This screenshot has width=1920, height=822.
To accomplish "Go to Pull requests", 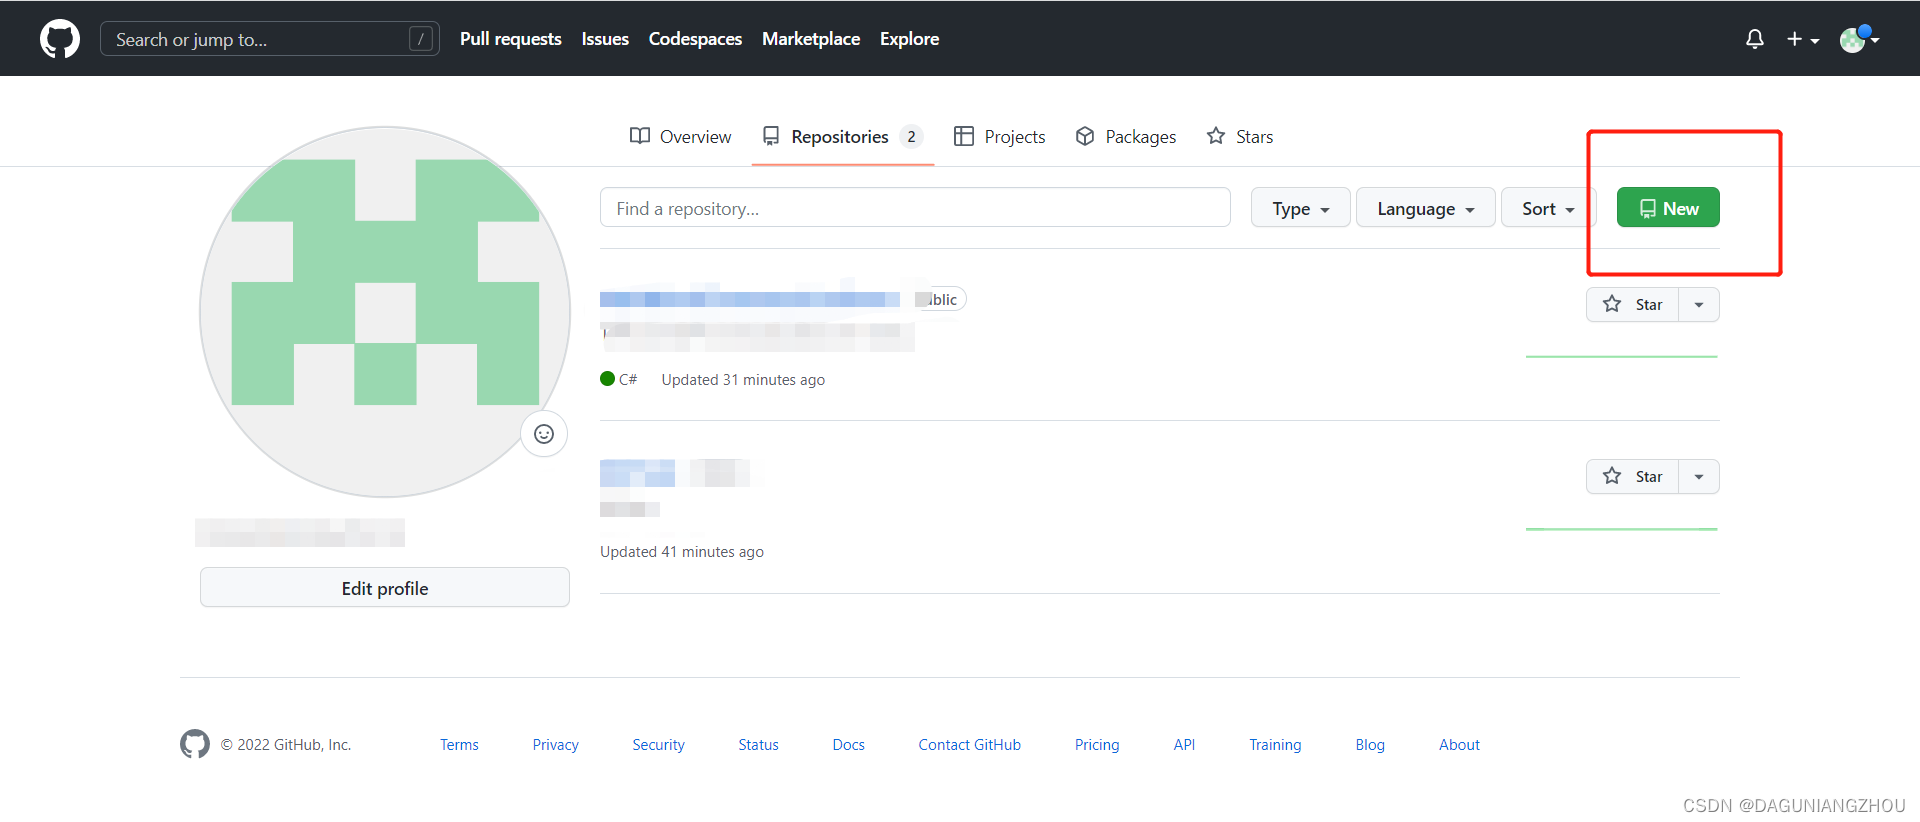I will click(x=511, y=39).
